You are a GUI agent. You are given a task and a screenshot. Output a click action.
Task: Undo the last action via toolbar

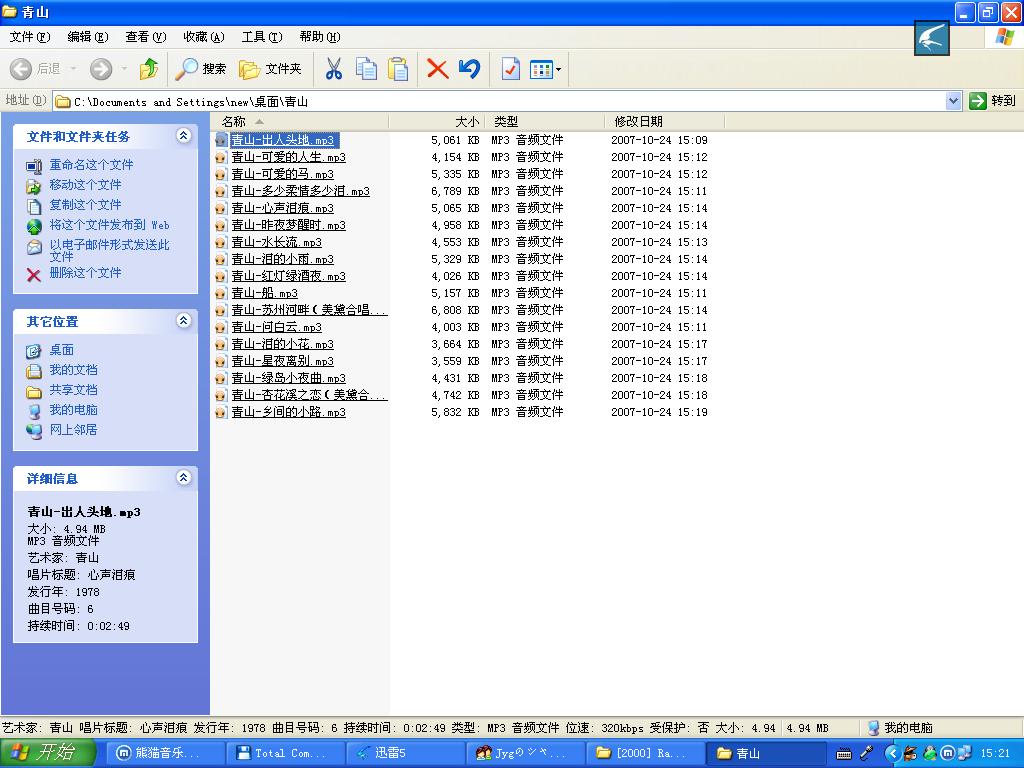(470, 69)
